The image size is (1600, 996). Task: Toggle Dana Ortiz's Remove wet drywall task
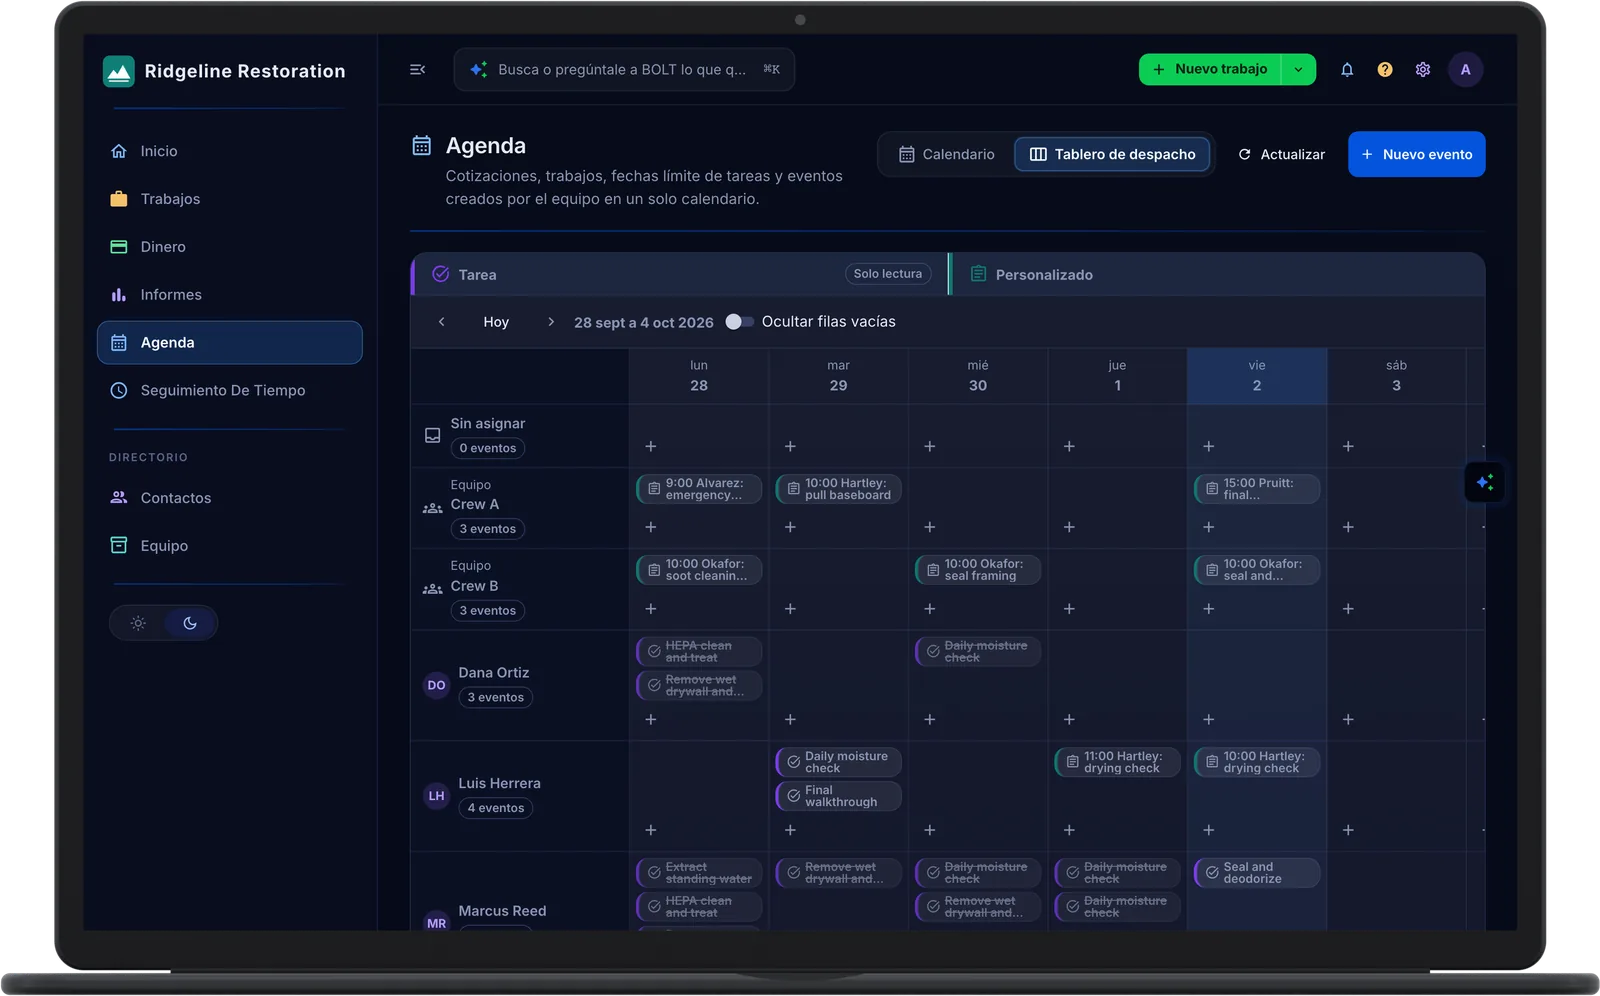(x=654, y=686)
